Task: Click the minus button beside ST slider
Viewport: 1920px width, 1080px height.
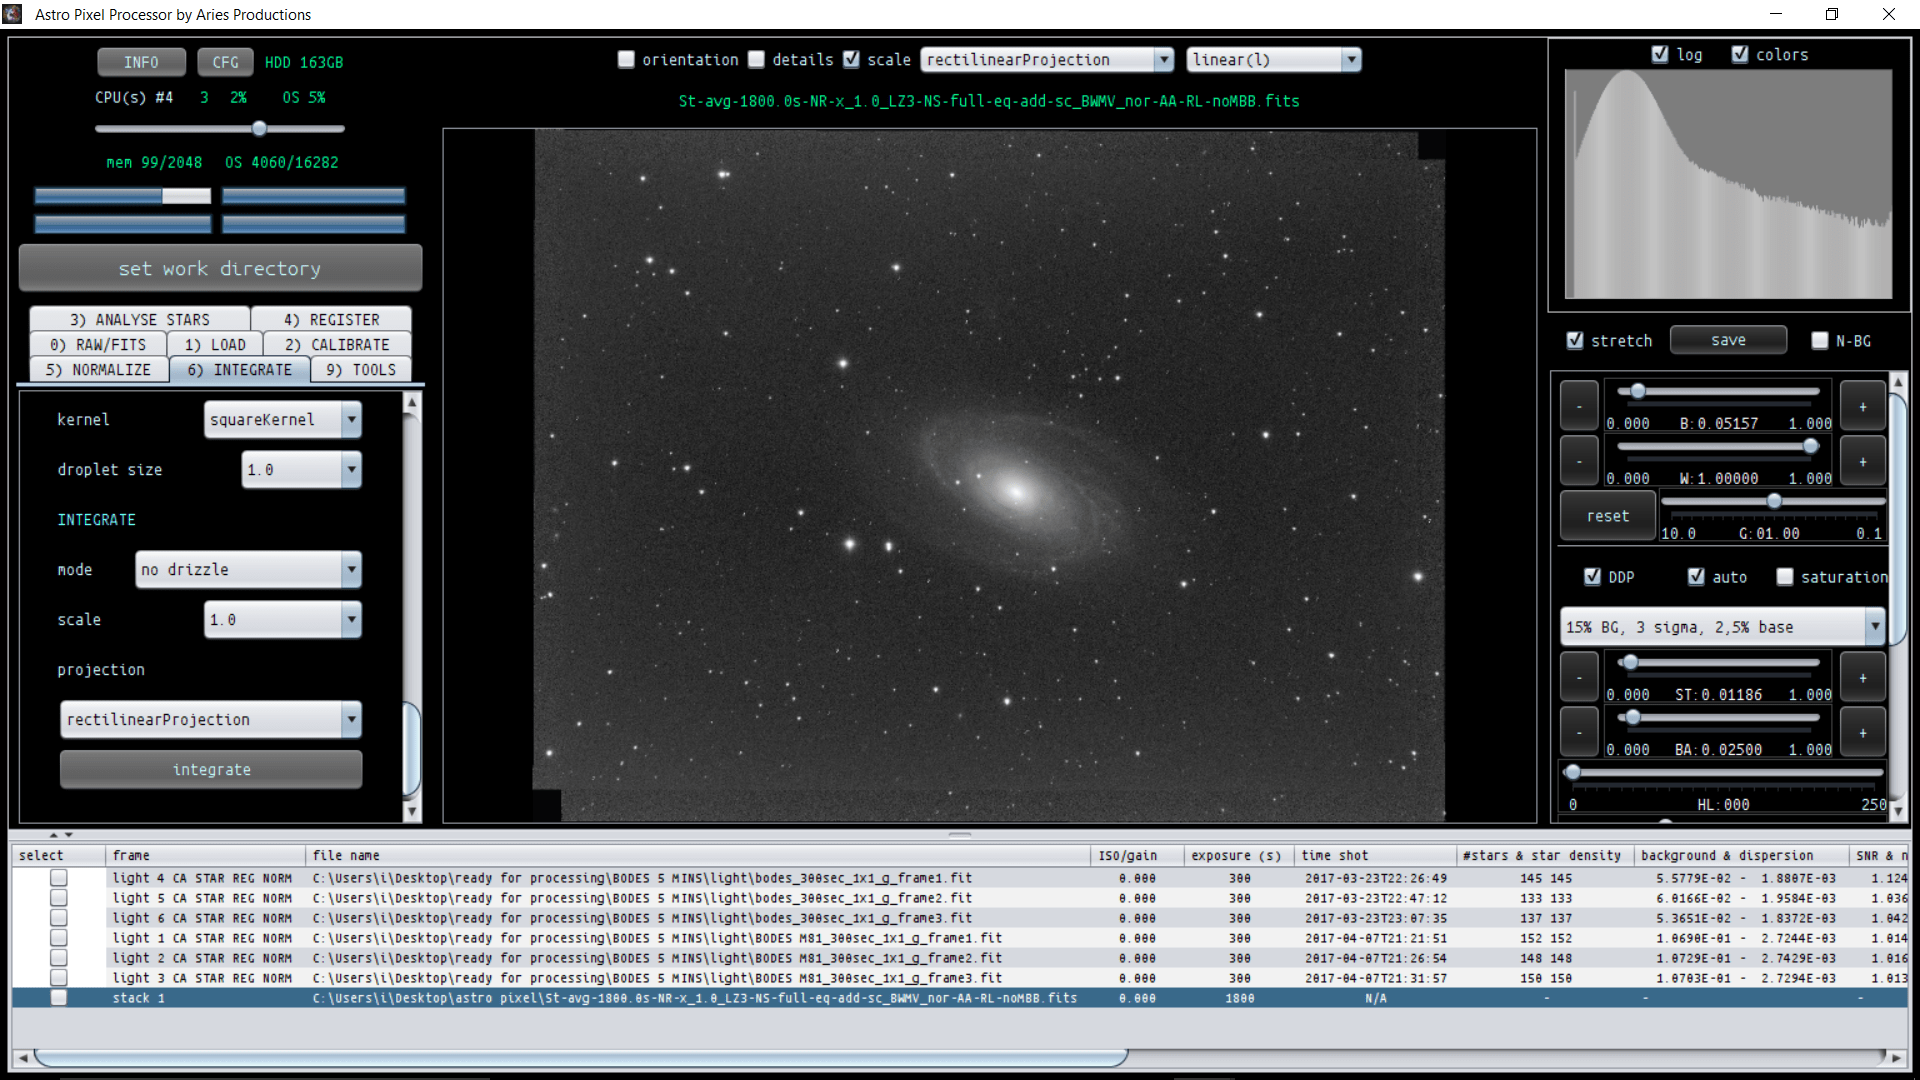Action: coord(1579,678)
